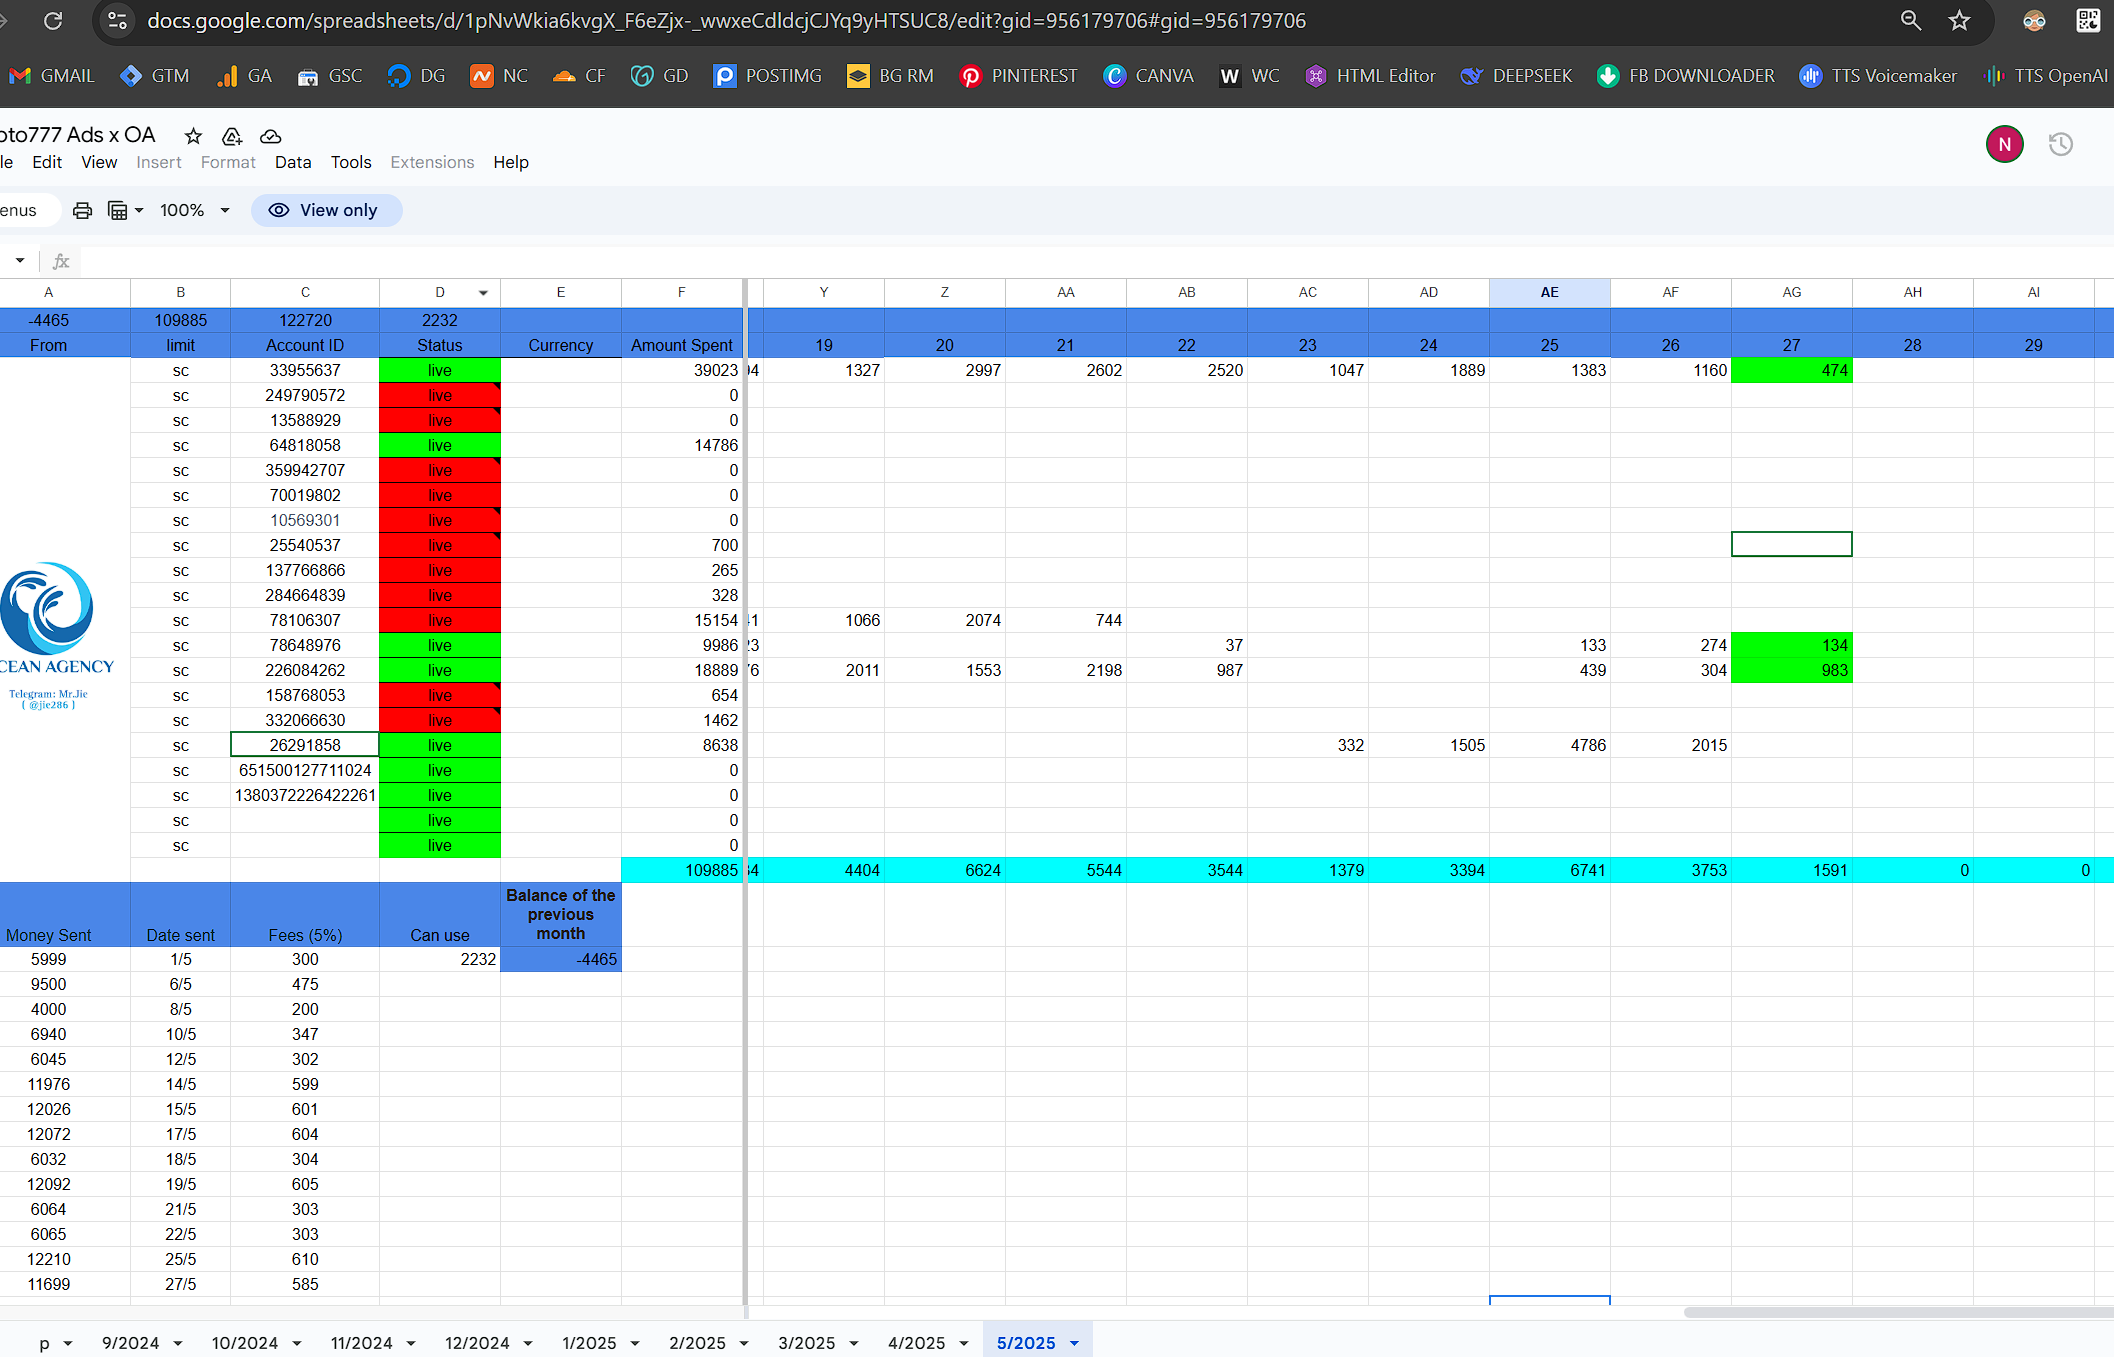Open the browser zoom magnifier icon
The width and height of the screenshot is (2114, 1357).
1910,20
